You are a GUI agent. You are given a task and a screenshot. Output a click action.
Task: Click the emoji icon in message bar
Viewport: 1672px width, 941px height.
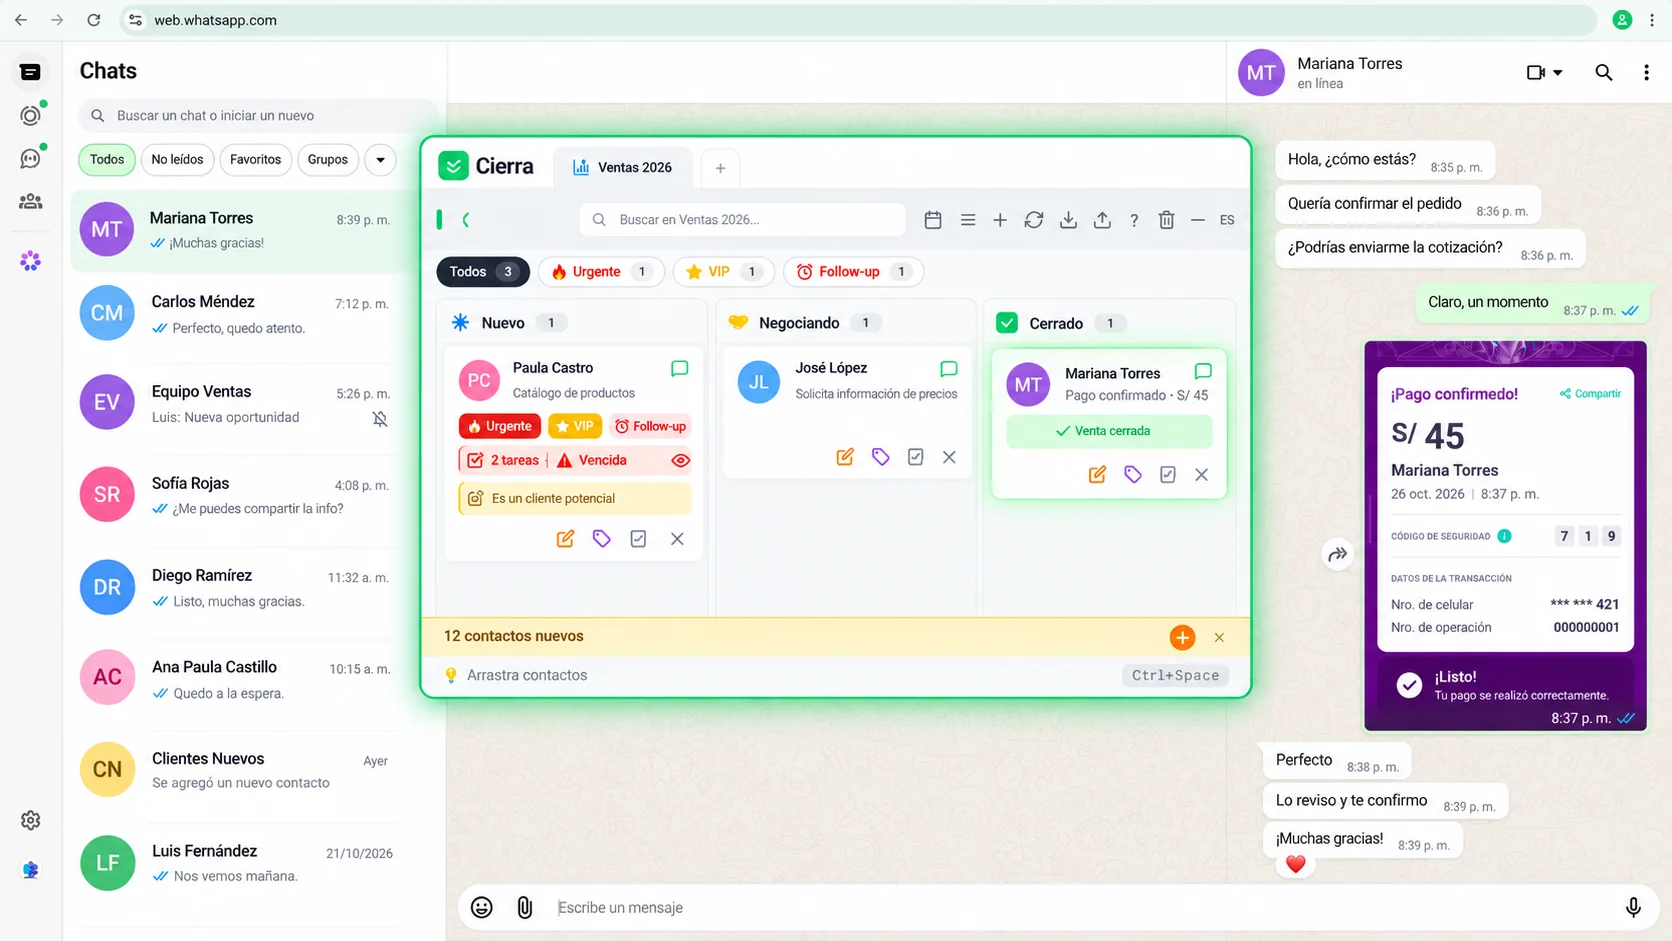tap(482, 907)
